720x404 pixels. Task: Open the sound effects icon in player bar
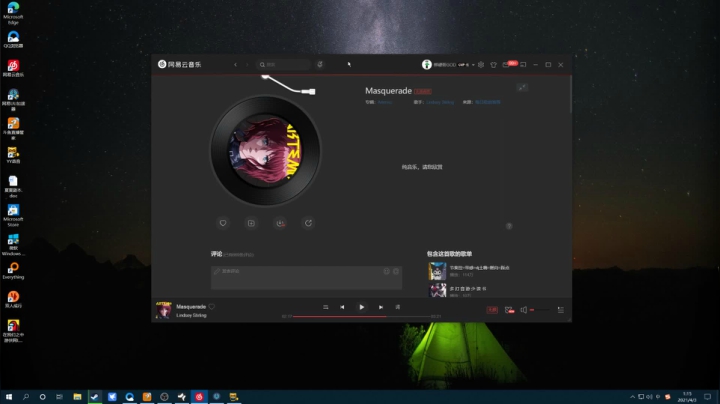(x=509, y=310)
